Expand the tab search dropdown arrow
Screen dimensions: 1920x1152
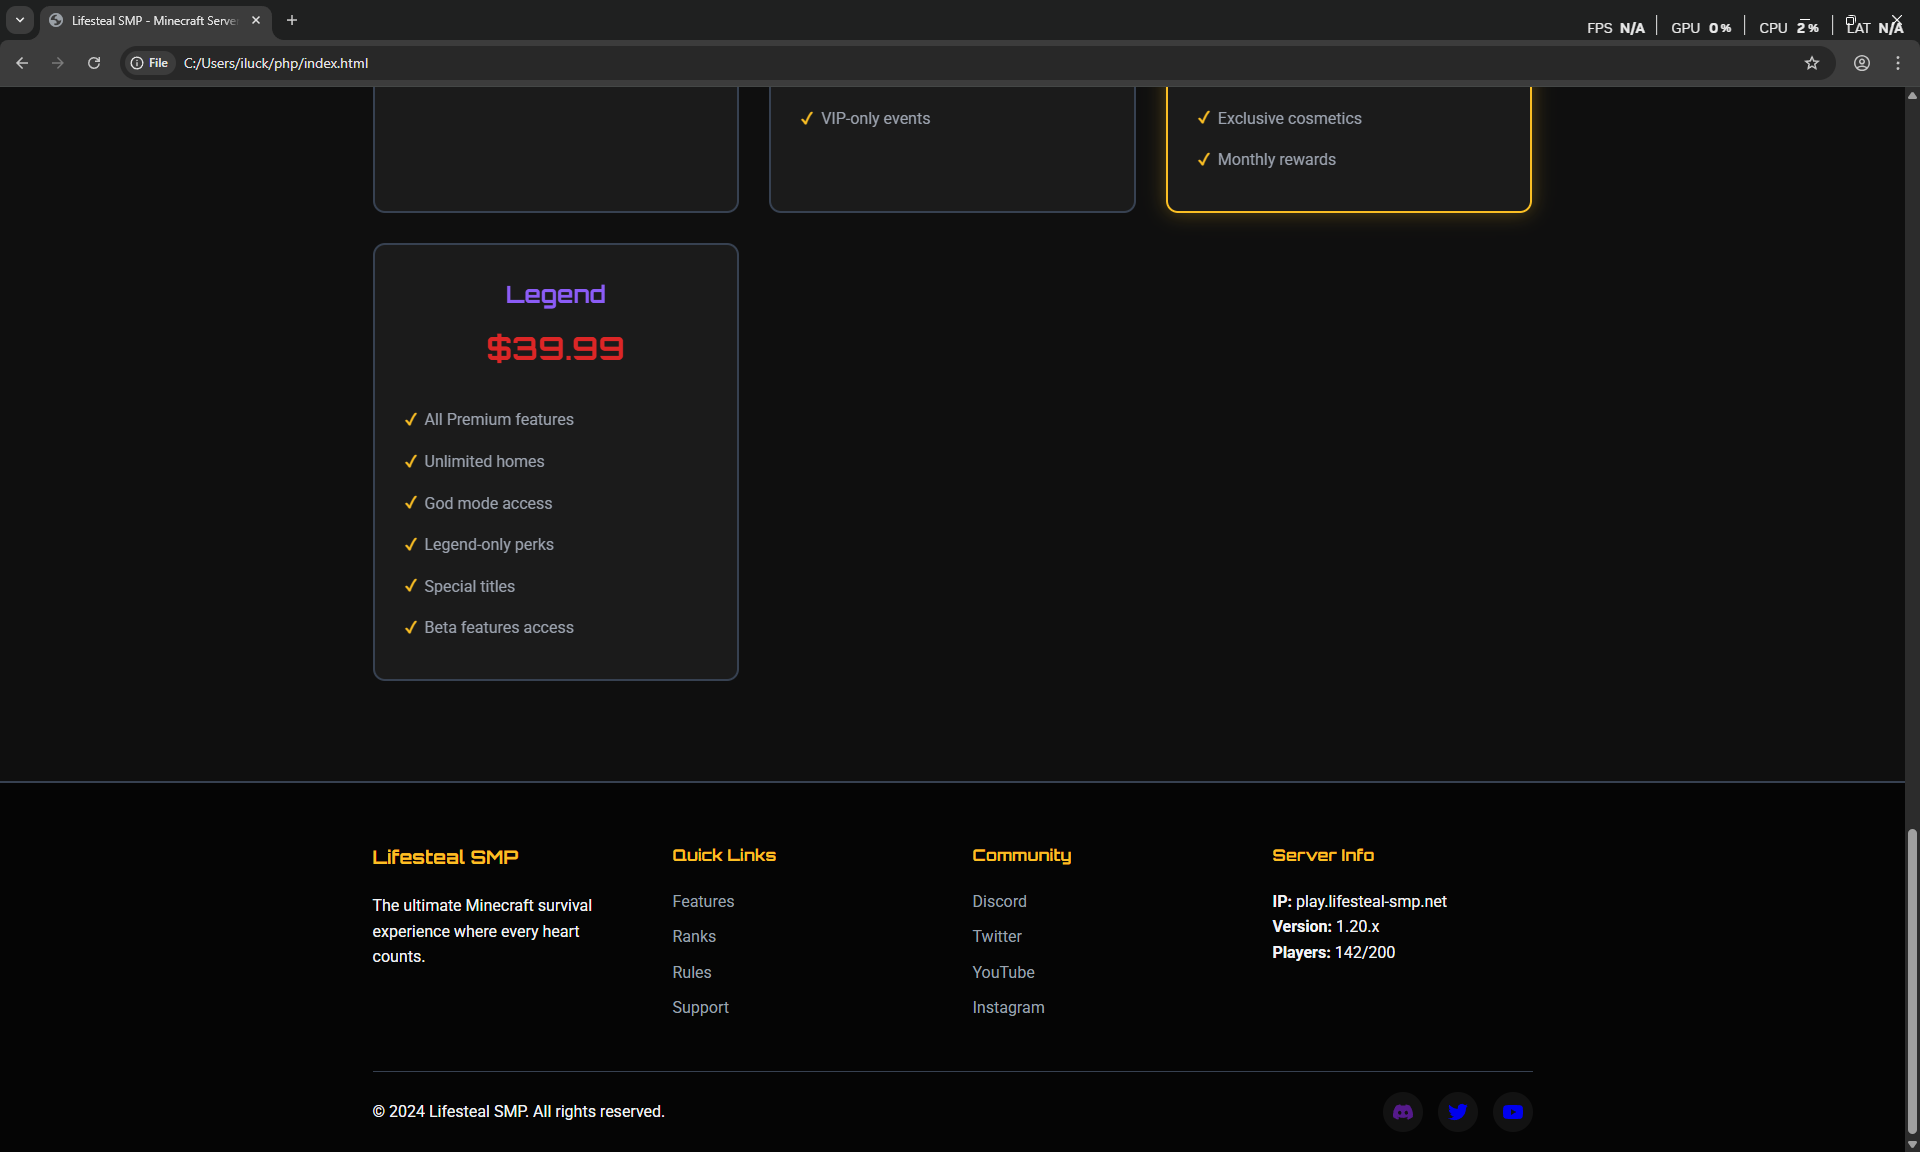point(19,20)
